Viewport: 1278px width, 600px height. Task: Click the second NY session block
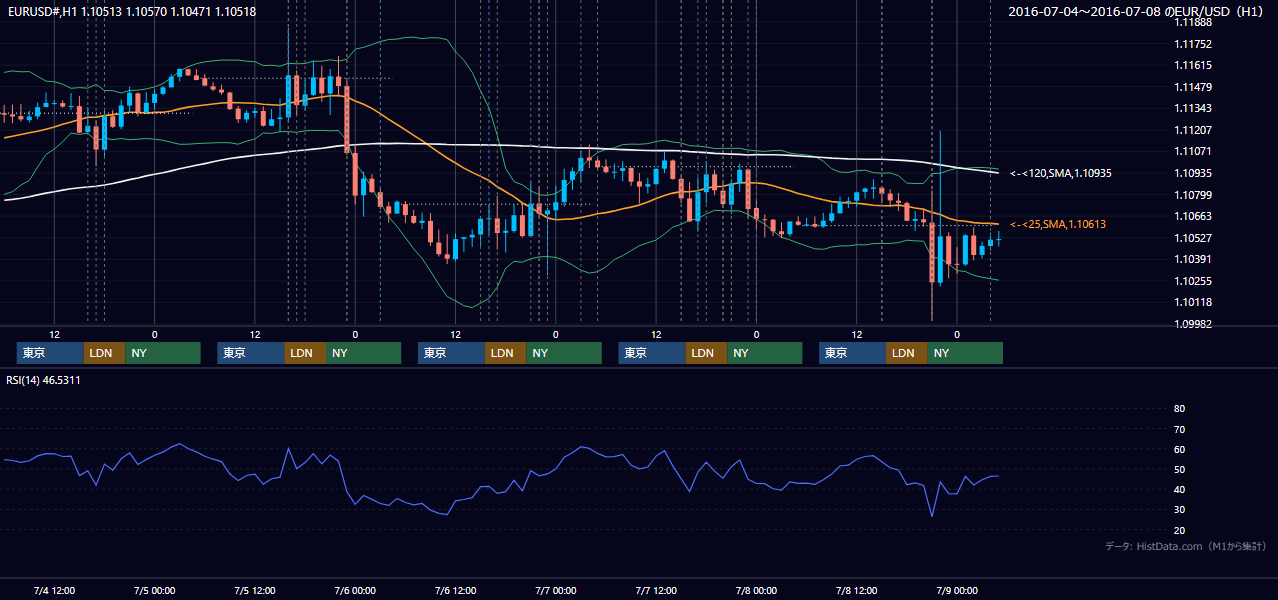click(364, 353)
